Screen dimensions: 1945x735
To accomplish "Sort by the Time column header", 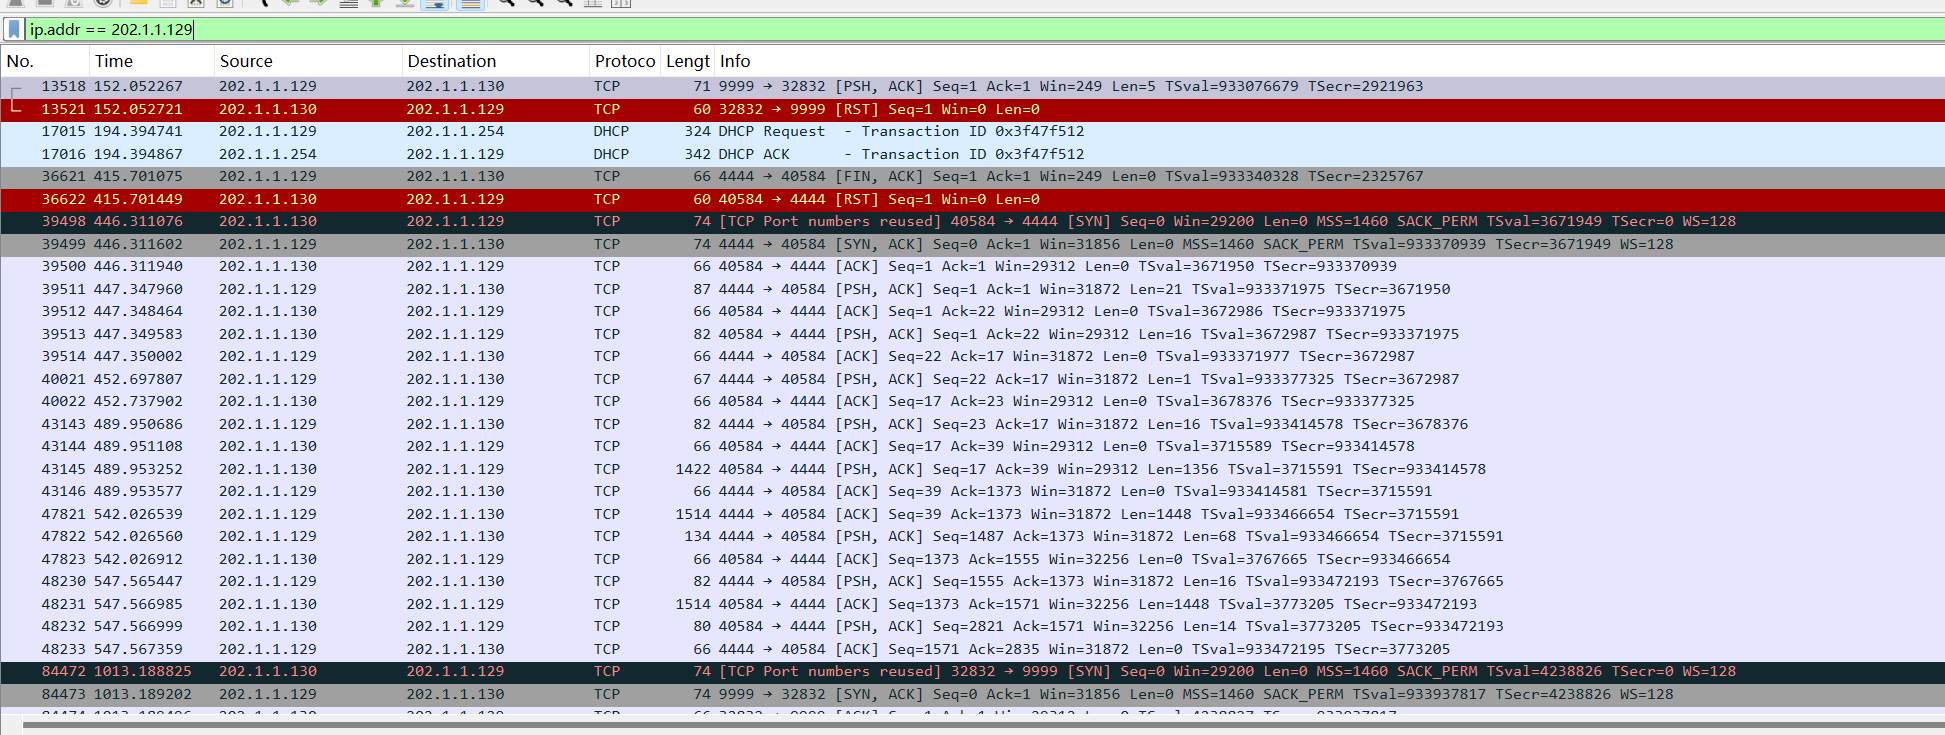I will (152, 61).
